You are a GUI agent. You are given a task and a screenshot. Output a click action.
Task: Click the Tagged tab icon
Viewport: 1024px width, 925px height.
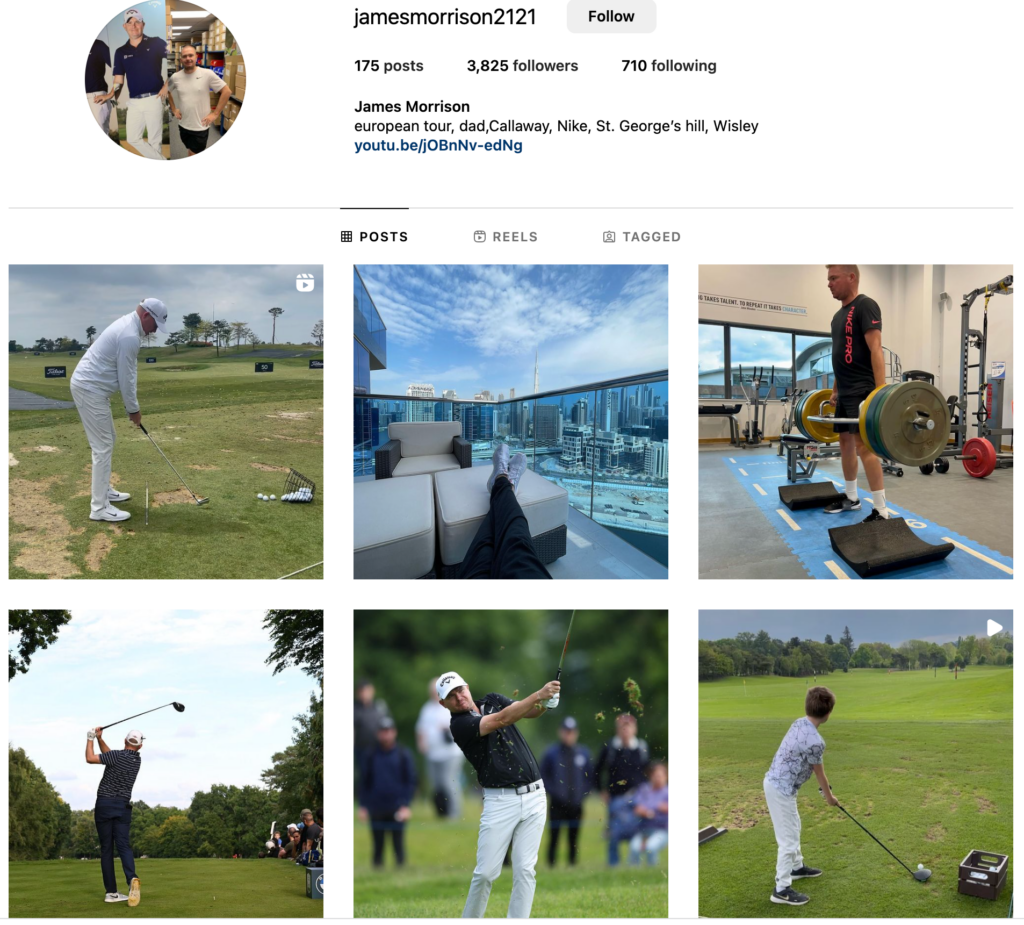coord(609,236)
